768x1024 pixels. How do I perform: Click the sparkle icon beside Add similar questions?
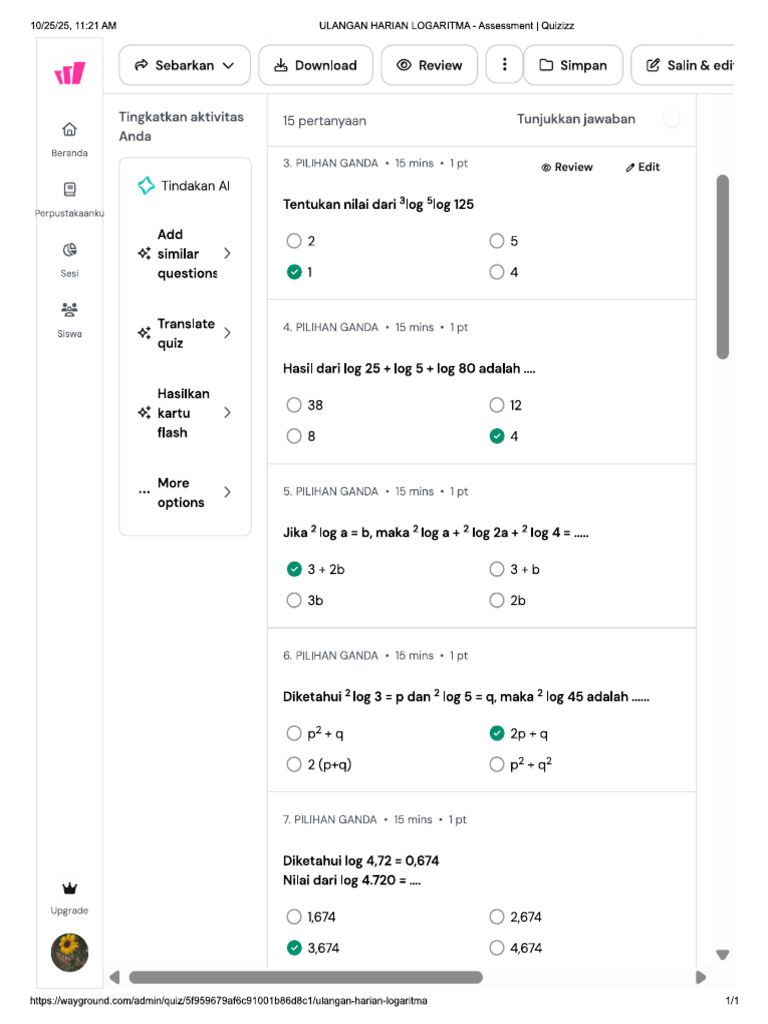pyautogui.click(x=144, y=253)
